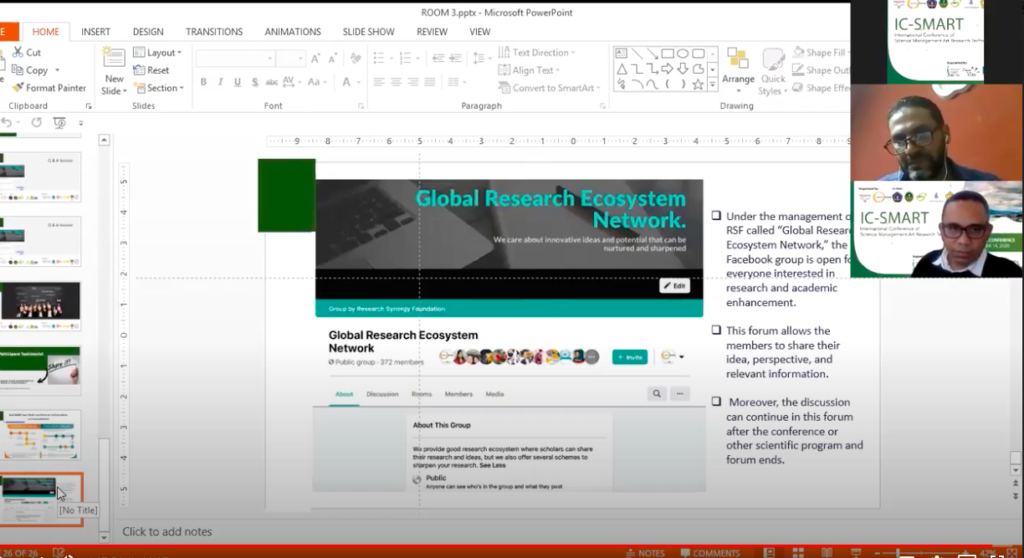Screen dimensions: 1024x558
Task: Click the slide panel scroll up arrow
Action: click(x=104, y=140)
